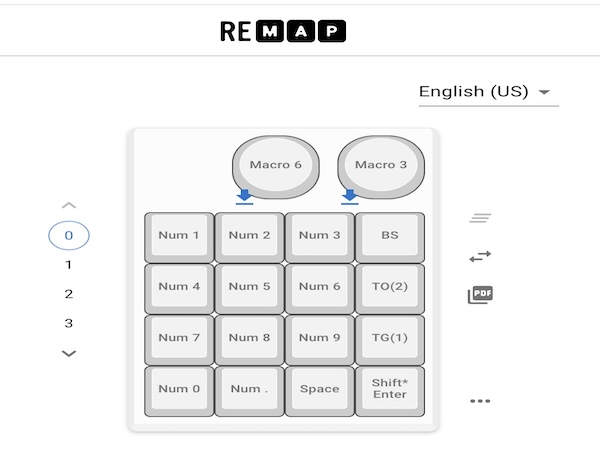The width and height of the screenshot is (600, 450).
Task: Click the blue arrow under Macro 6
Action: [245, 196]
